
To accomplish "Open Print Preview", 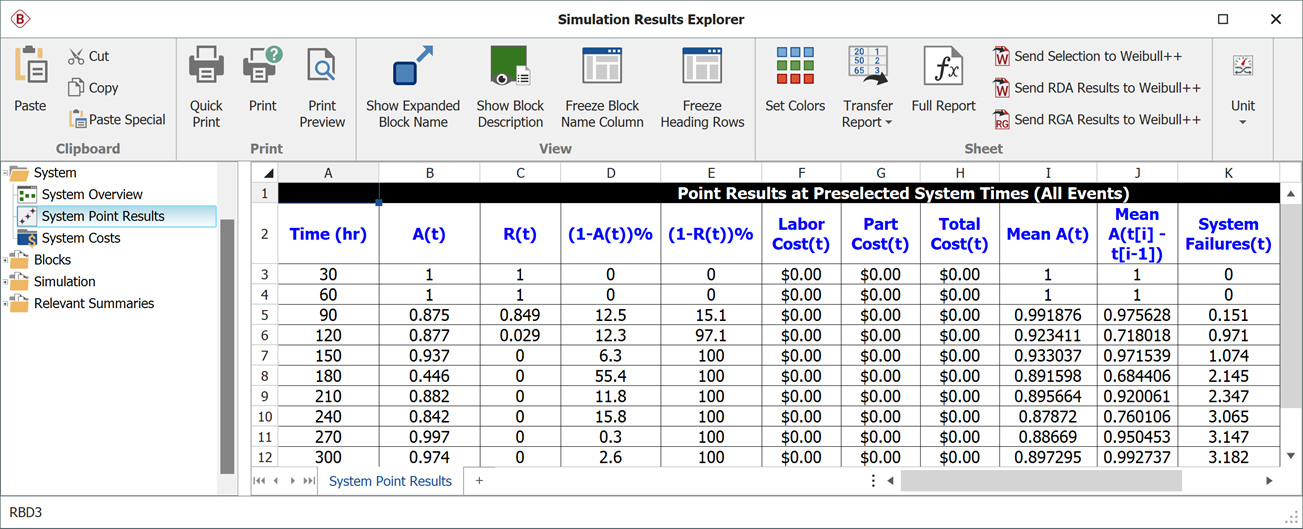I will tap(322, 67).
